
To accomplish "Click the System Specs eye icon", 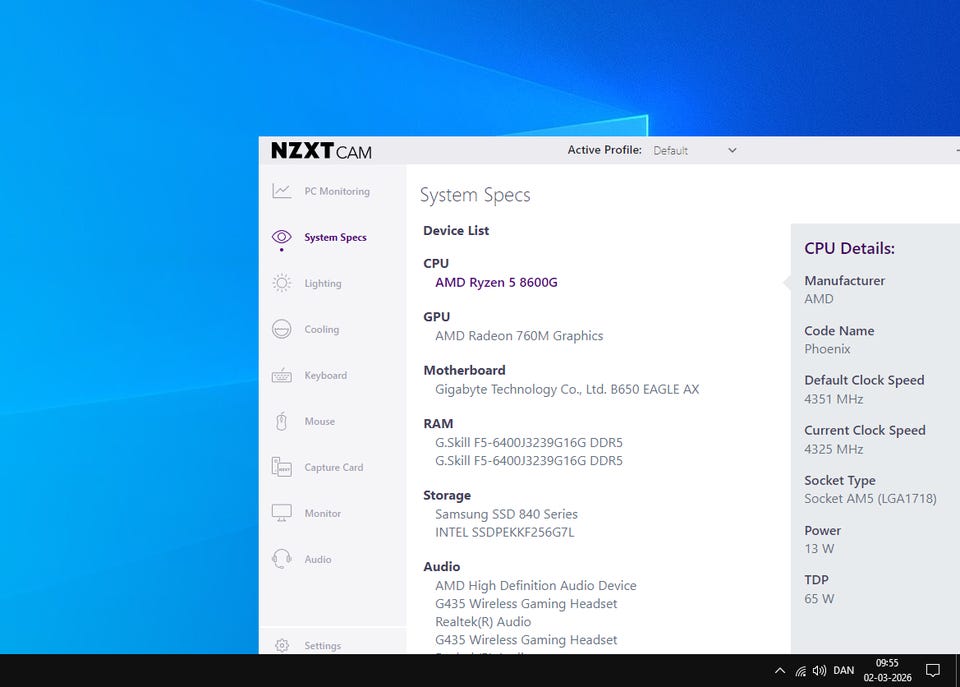I will [282, 237].
